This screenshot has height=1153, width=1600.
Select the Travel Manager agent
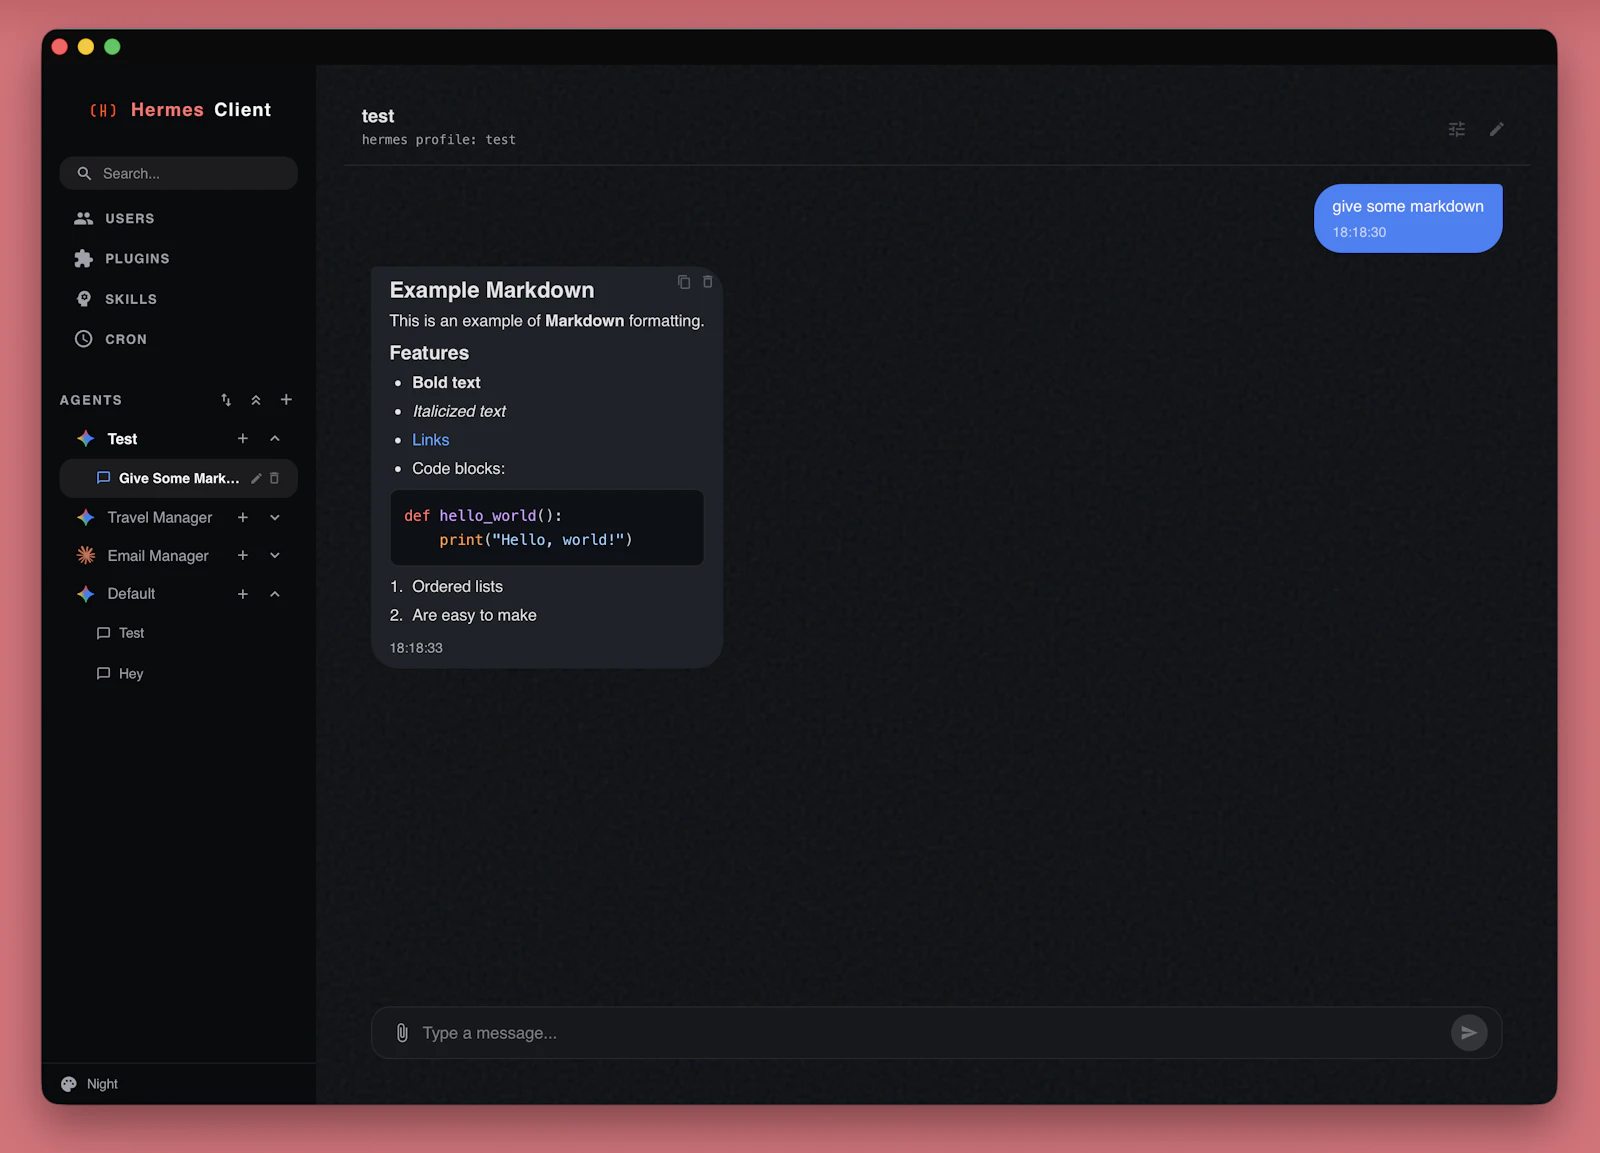pos(160,517)
